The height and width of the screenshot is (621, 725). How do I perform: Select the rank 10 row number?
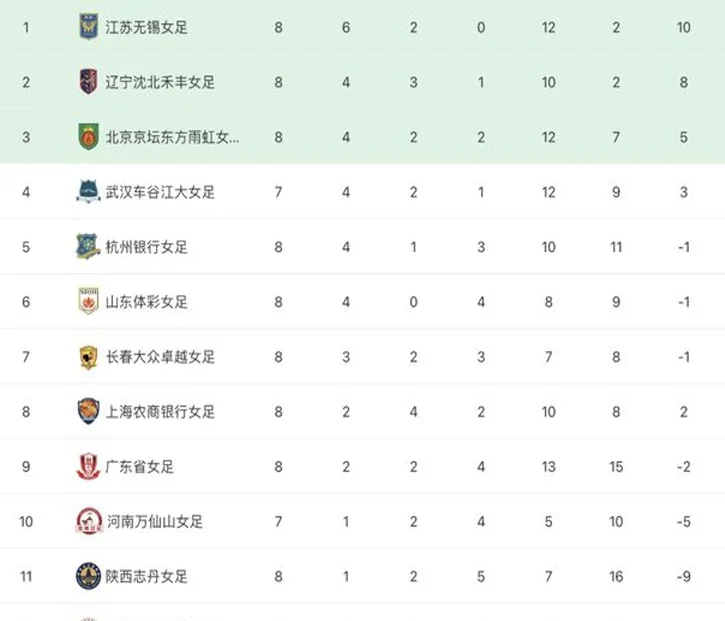[x=26, y=522]
